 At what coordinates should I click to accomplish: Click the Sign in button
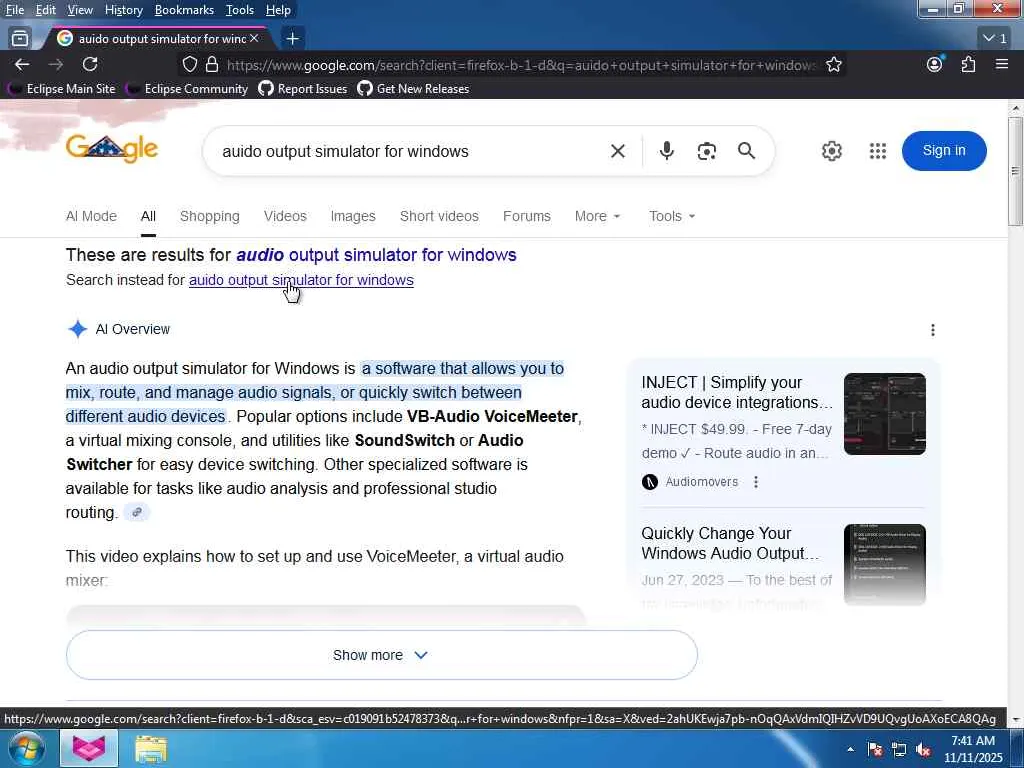tap(944, 150)
